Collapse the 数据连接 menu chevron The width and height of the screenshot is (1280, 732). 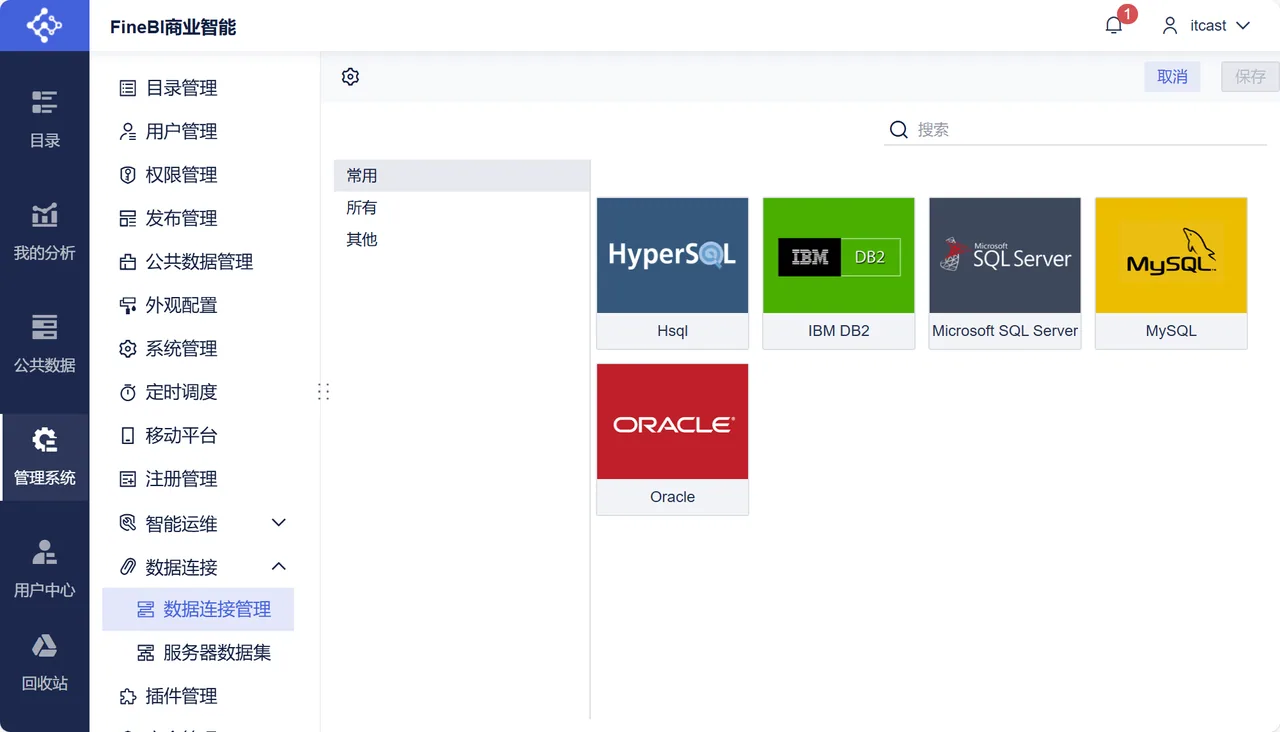pyautogui.click(x=279, y=567)
